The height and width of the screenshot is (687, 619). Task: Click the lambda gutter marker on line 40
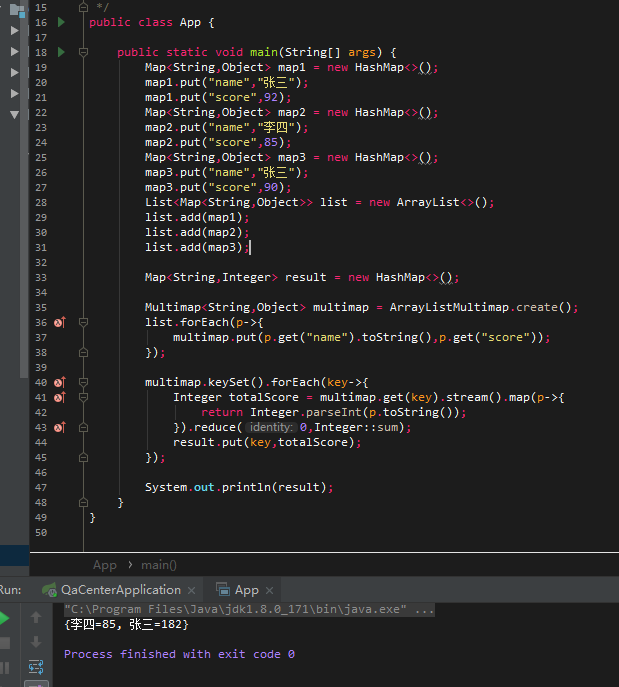pos(59,382)
